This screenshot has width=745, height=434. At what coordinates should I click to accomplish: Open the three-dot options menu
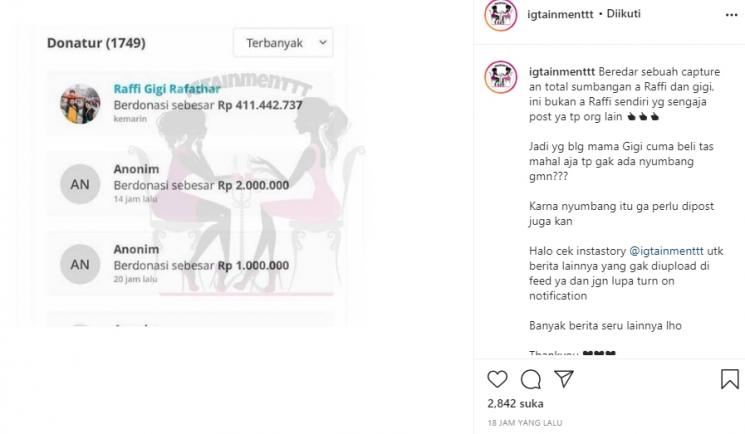(x=732, y=15)
